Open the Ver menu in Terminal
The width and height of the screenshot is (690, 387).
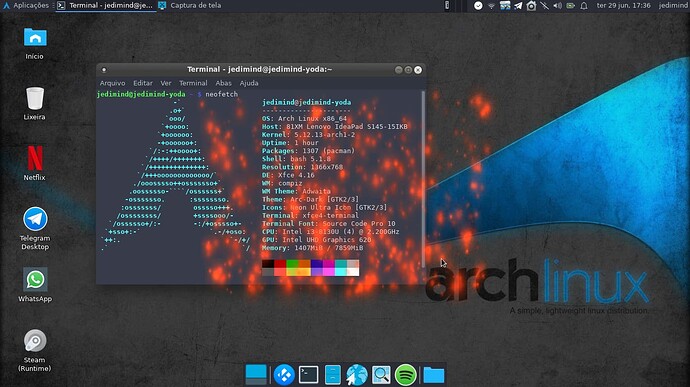(x=165, y=83)
